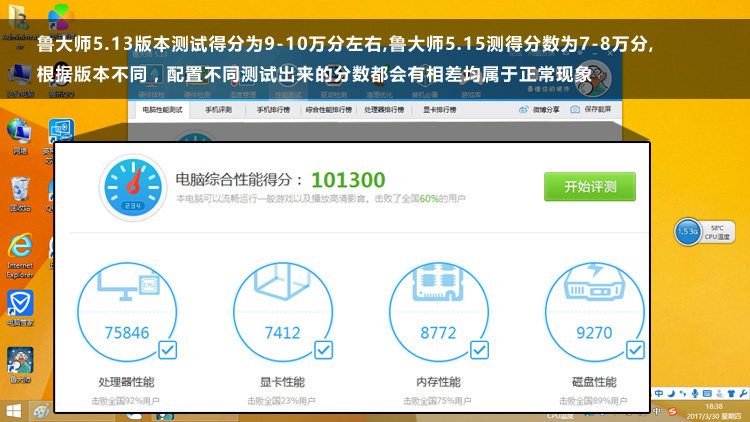This screenshot has height=422, width=750.
Task: Click the disk score 9270
Action: [594, 333]
